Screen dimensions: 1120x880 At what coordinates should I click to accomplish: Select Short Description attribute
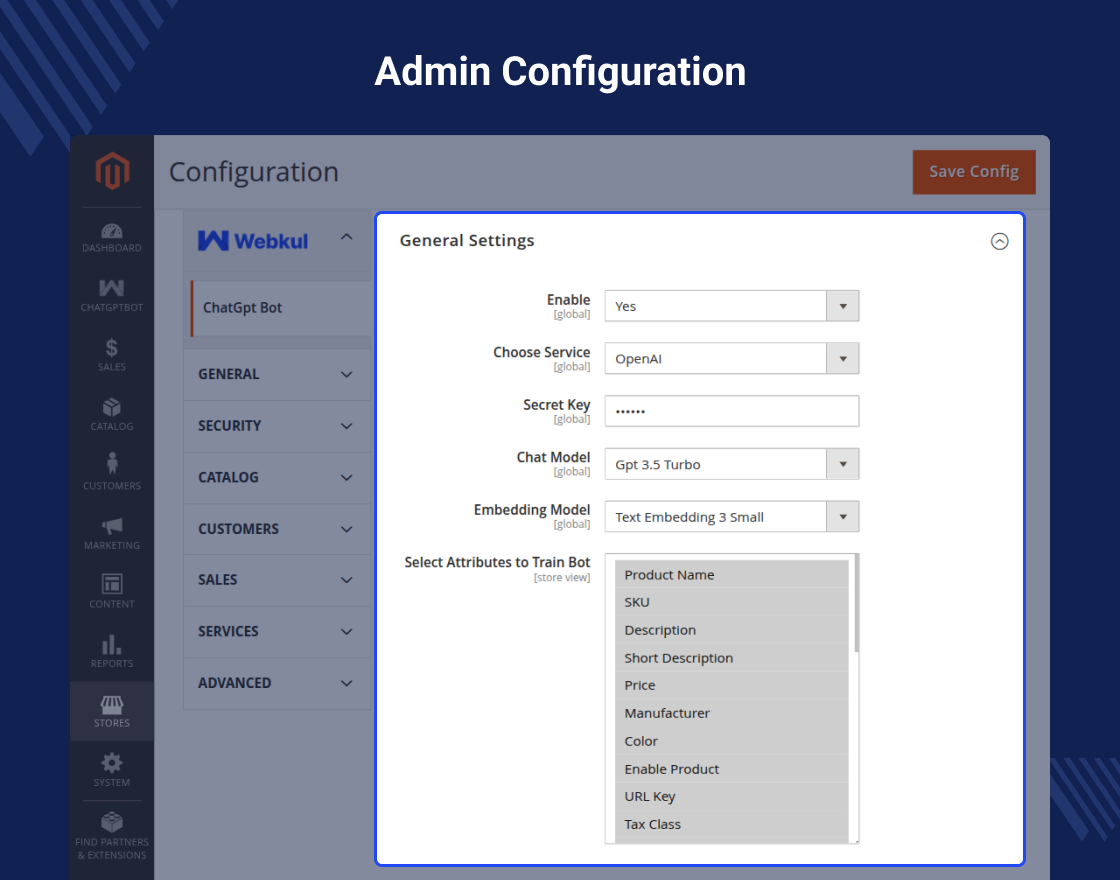click(731, 658)
